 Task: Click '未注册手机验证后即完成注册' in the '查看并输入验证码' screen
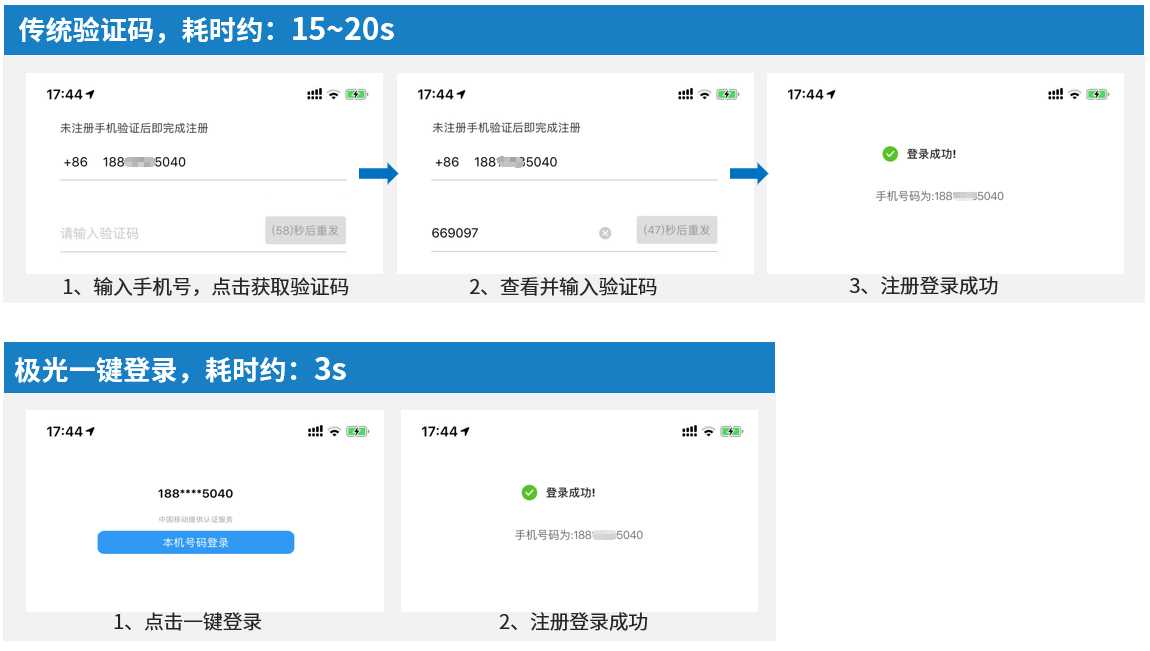click(506, 128)
